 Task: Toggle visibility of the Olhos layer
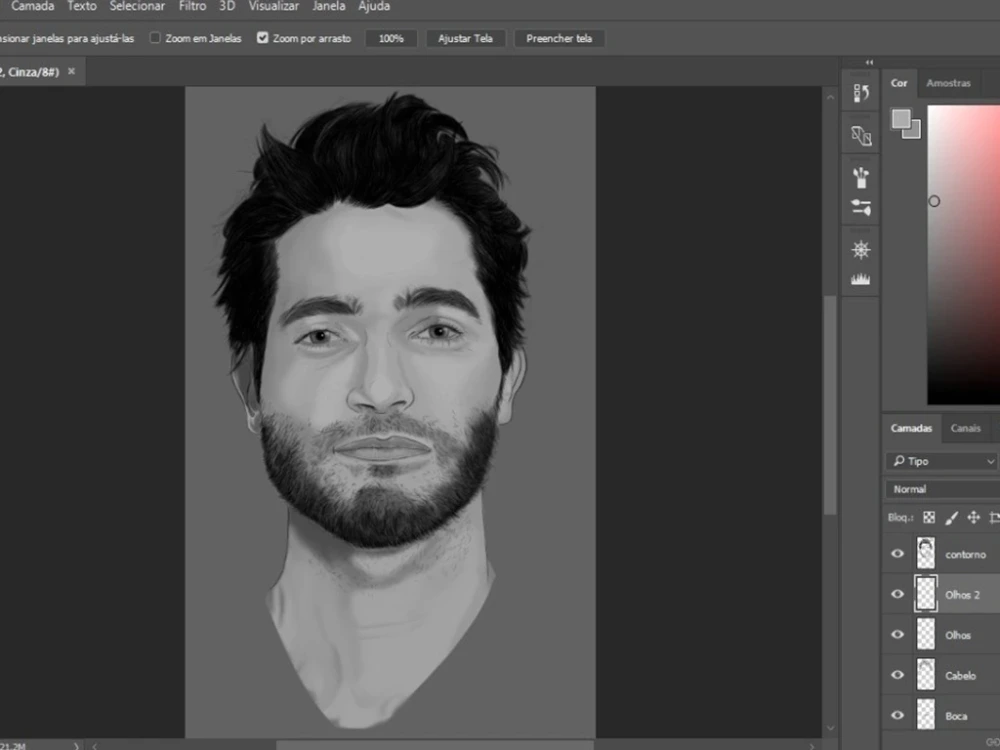tap(897, 635)
